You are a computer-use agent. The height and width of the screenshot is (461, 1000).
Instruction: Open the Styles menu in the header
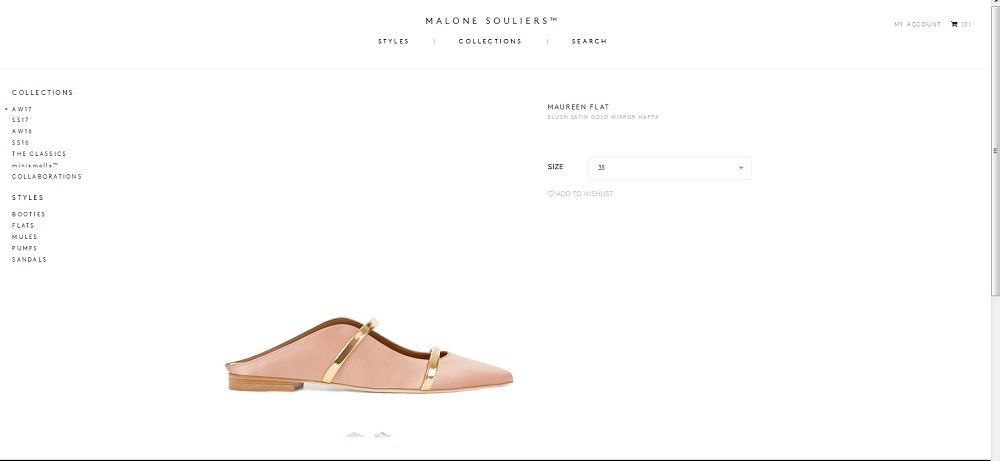tap(393, 41)
